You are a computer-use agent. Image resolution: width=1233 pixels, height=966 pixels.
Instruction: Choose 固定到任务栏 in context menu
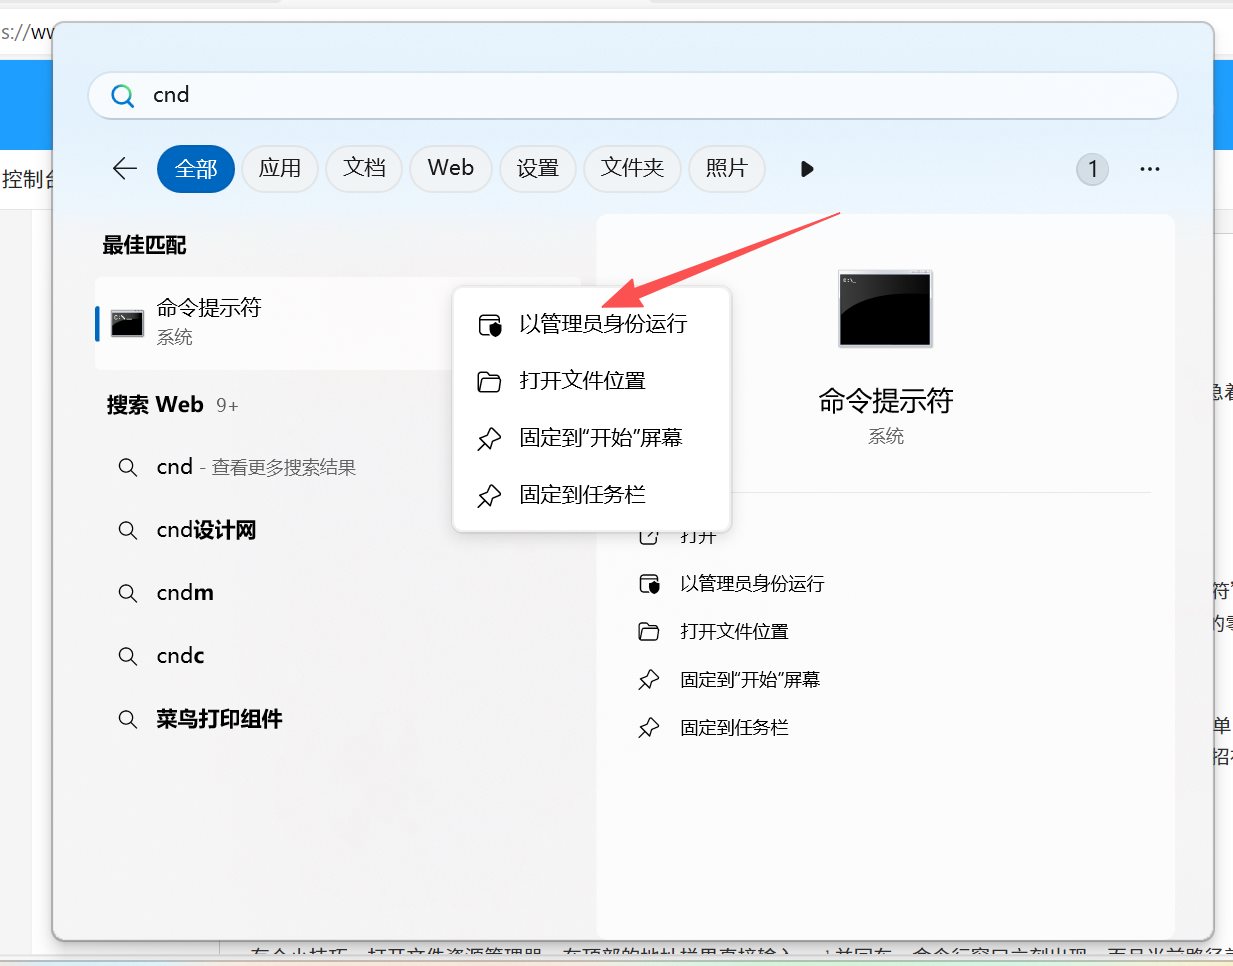click(592, 495)
